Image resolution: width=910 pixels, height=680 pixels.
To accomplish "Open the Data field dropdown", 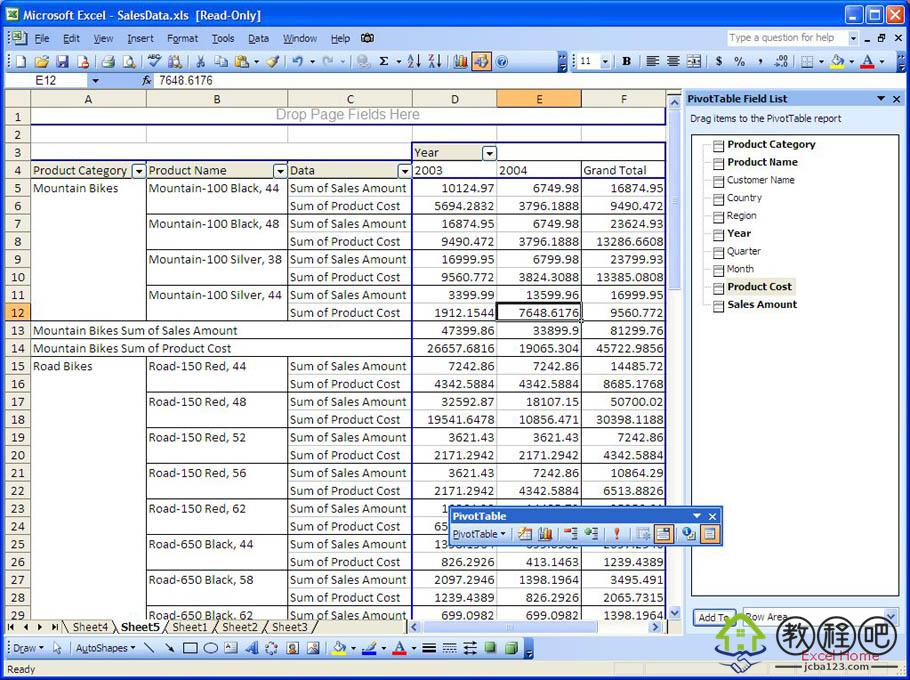I will tap(405, 171).
